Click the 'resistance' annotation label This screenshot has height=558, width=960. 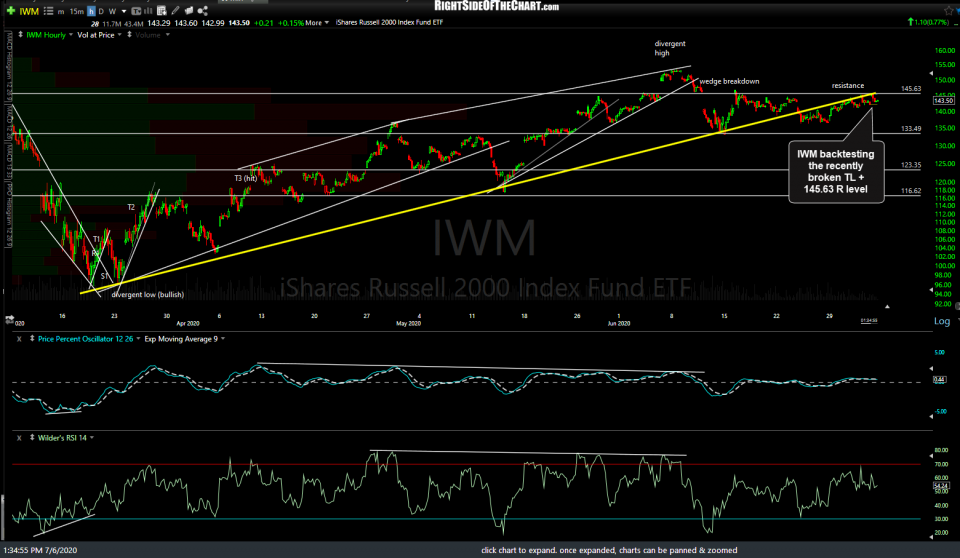coord(848,86)
